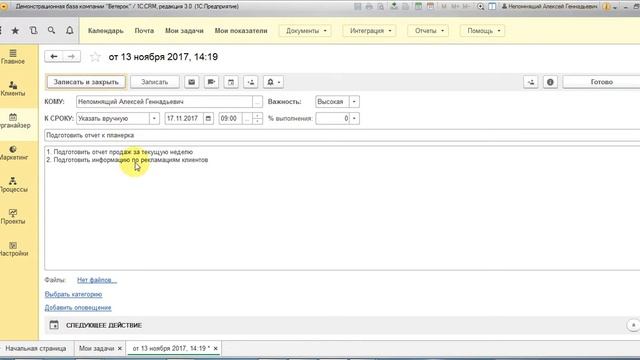
Task: Click the % выполнения value field
Action: [332, 118]
